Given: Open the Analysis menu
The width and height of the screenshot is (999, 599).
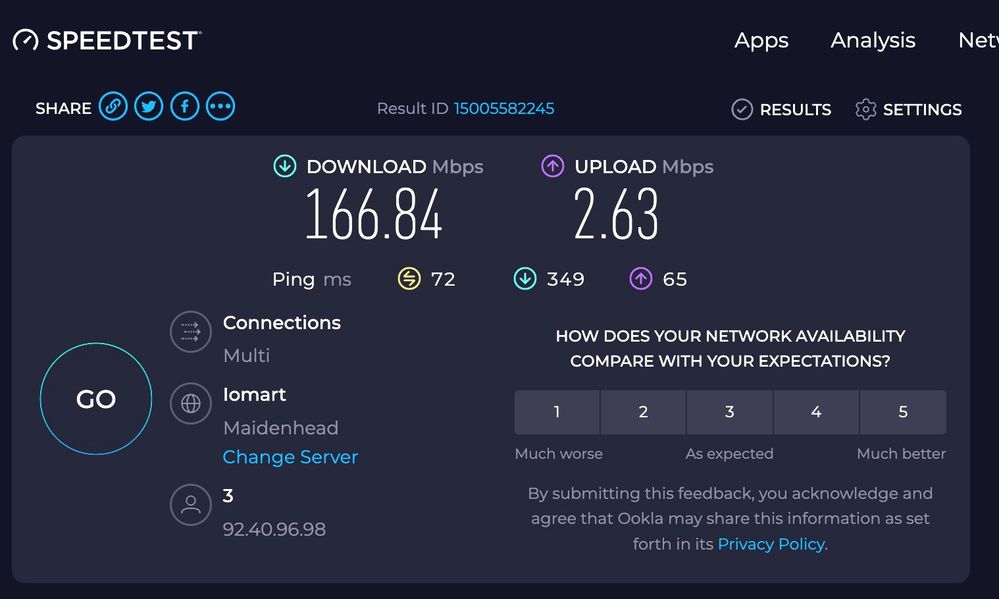Looking at the screenshot, I should pyautogui.click(x=873, y=41).
